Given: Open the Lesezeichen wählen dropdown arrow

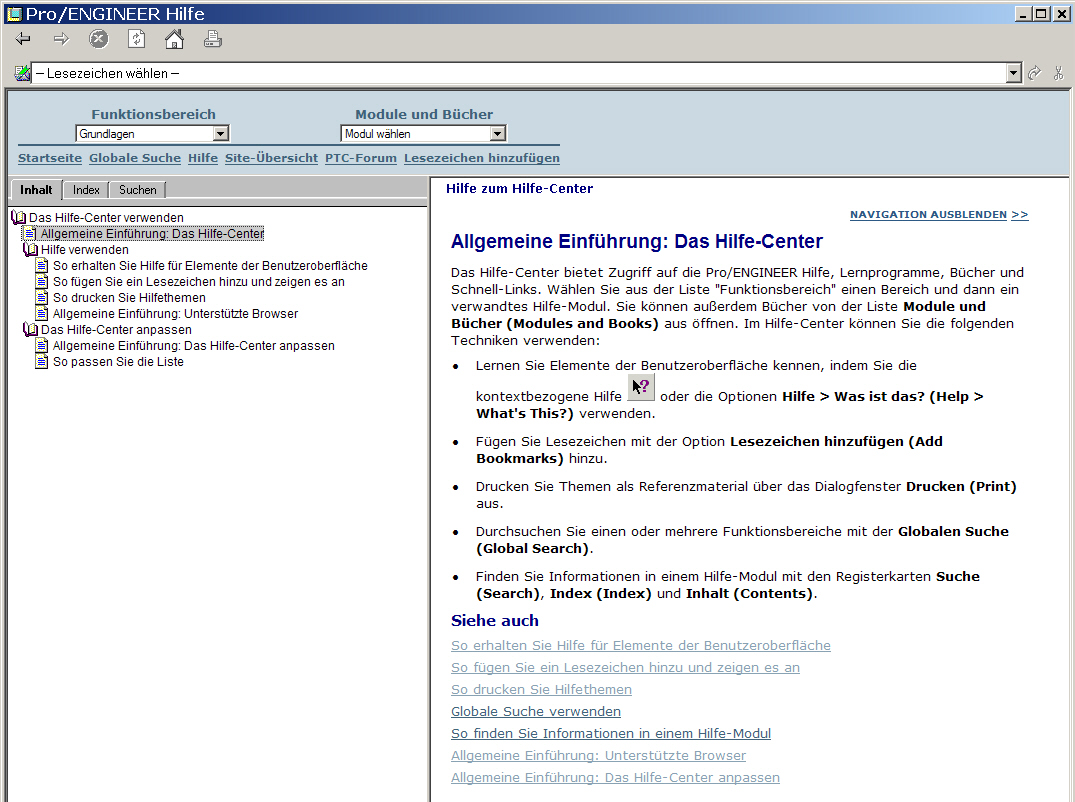Looking at the screenshot, I should tap(1014, 73).
